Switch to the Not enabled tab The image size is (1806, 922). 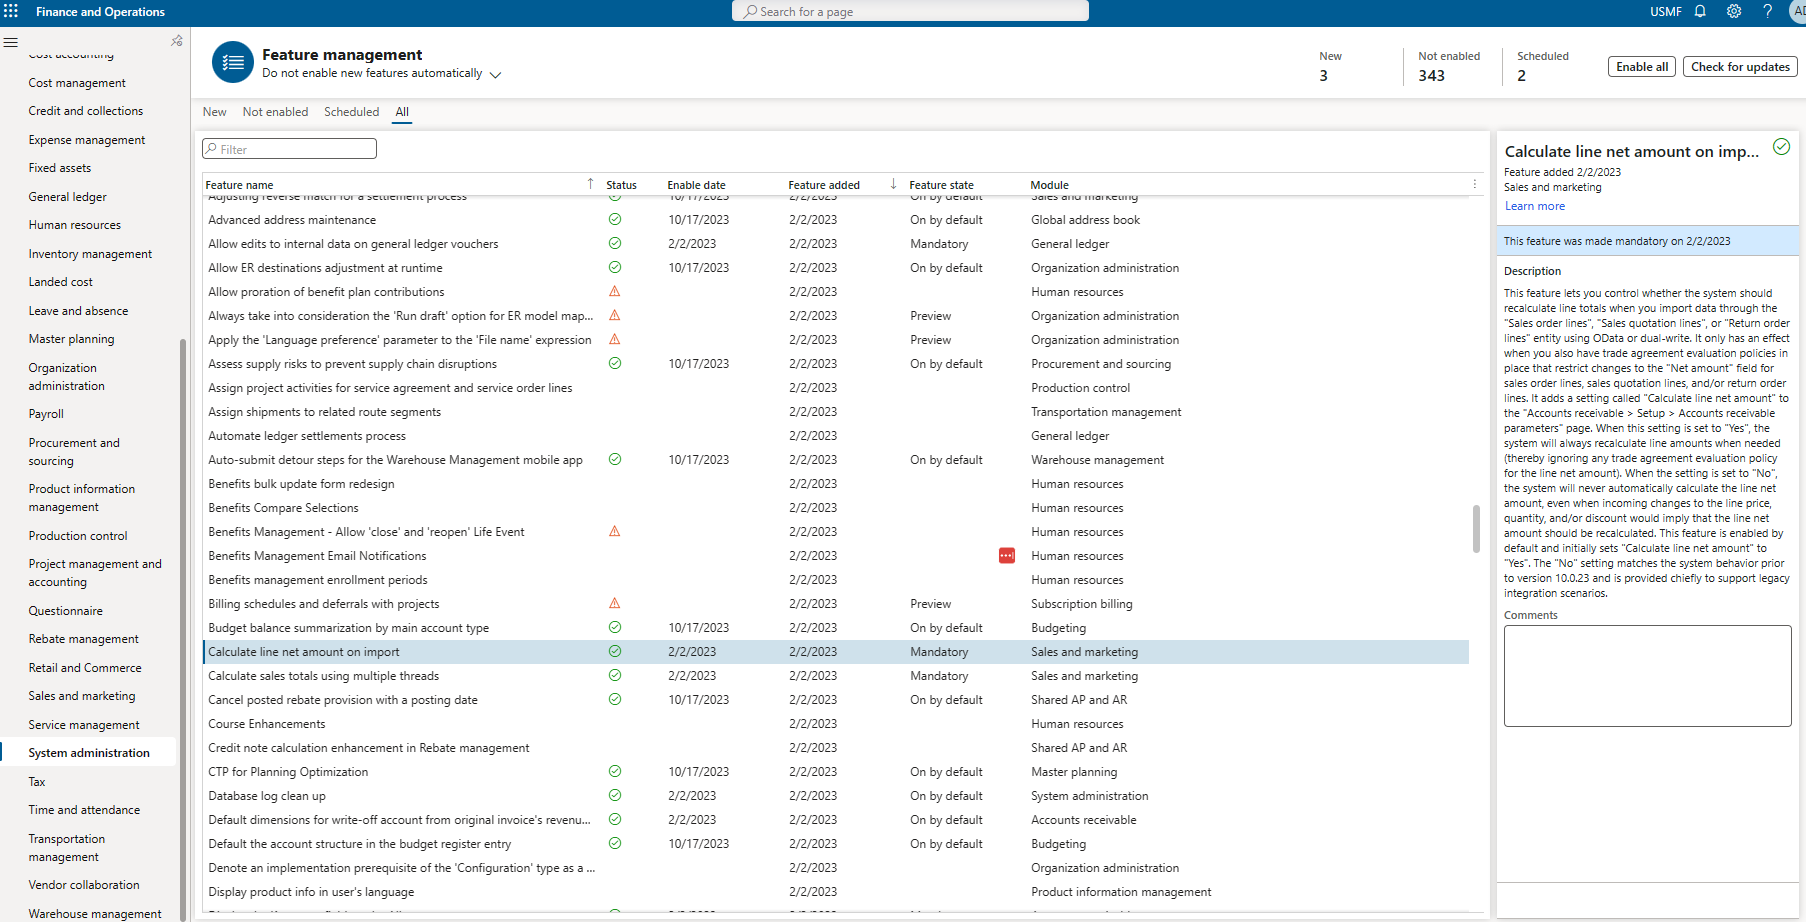[275, 111]
